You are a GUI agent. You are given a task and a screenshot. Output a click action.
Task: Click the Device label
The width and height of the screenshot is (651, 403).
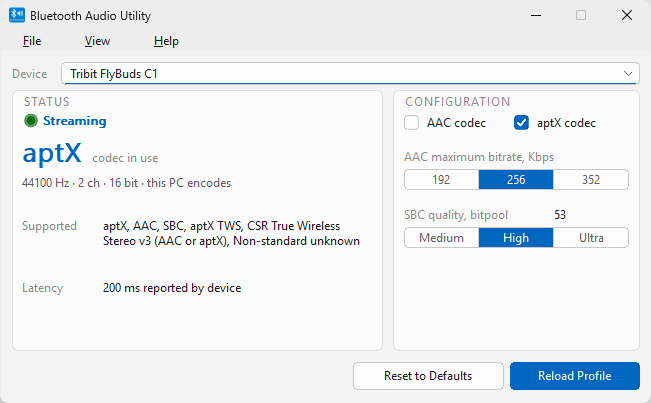point(29,74)
